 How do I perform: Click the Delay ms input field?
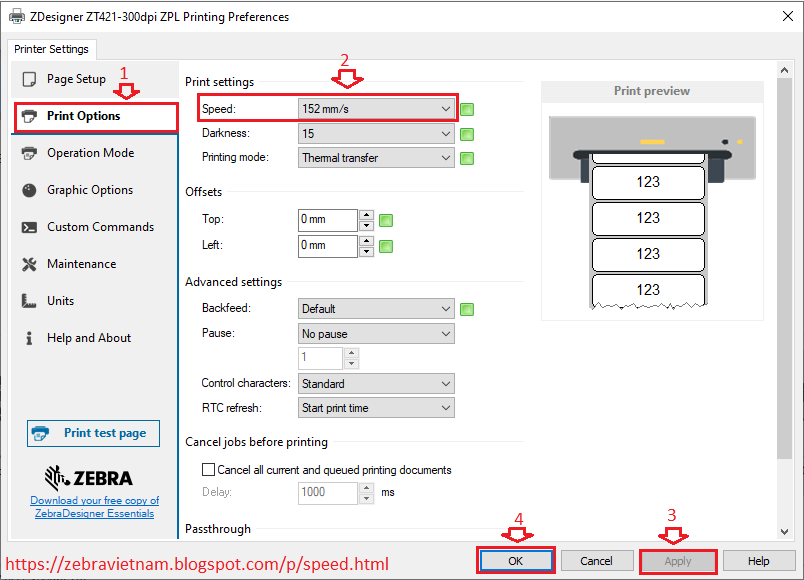click(328, 492)
